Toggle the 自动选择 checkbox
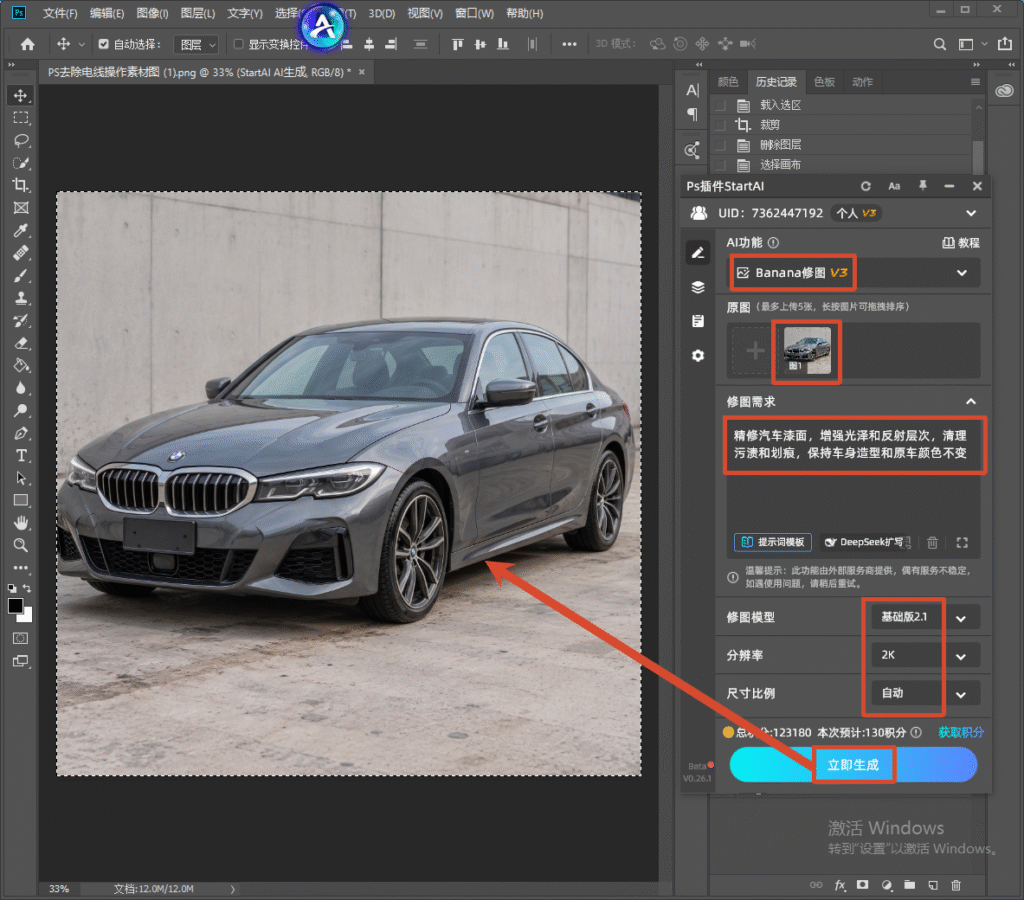 point(103,44)
